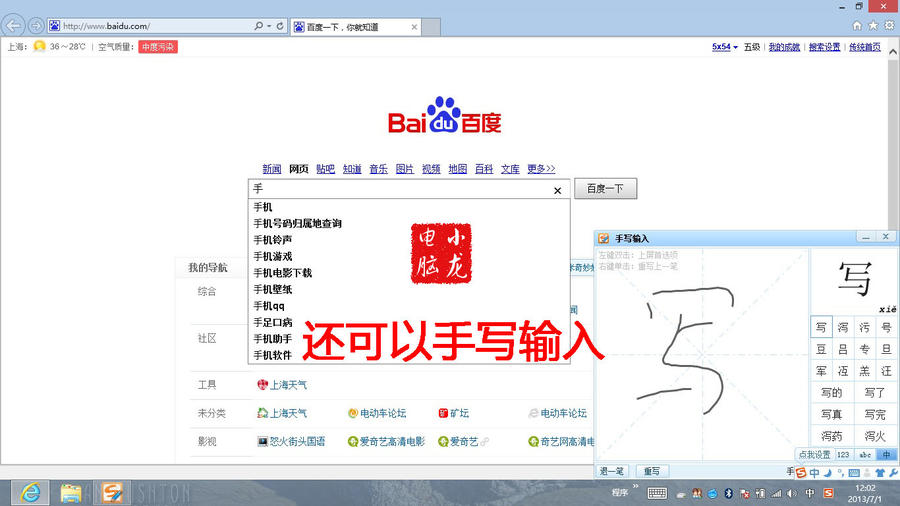Click the 中度污染 air quality badge
Image resolution: width=900 pixels, height=506 pixels.
(158, 47)
